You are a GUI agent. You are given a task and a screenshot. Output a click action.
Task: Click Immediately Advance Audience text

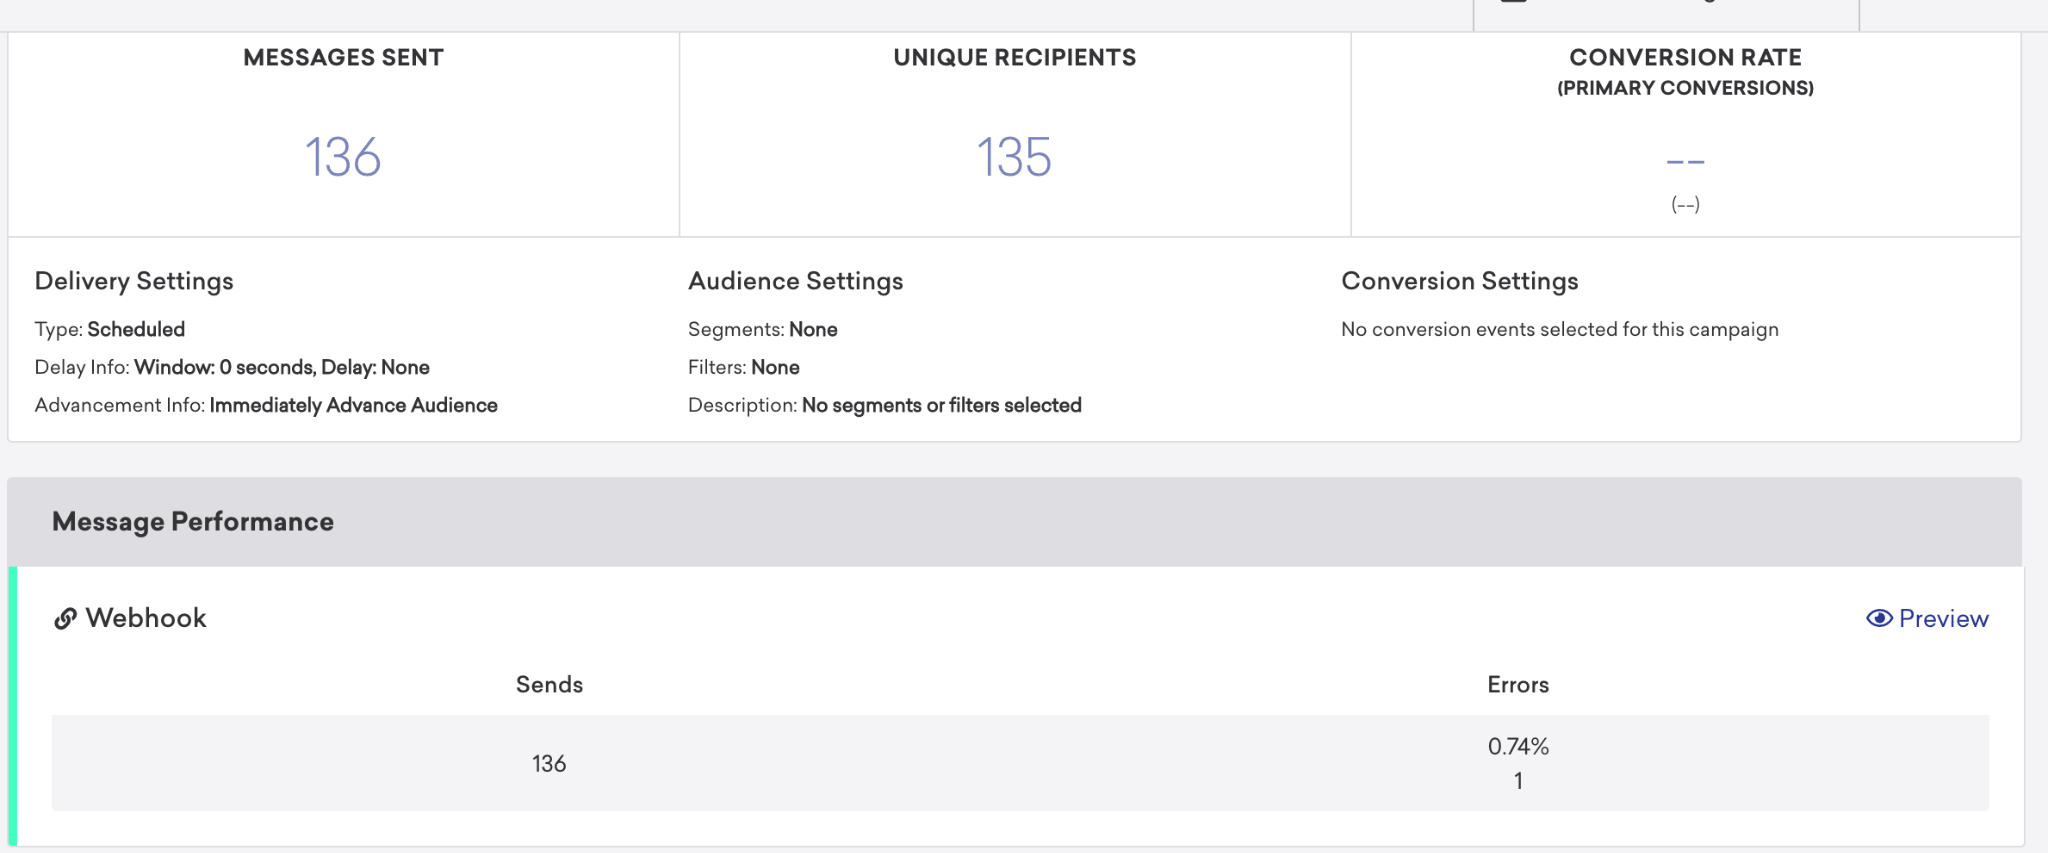click(x=353, y=406)
